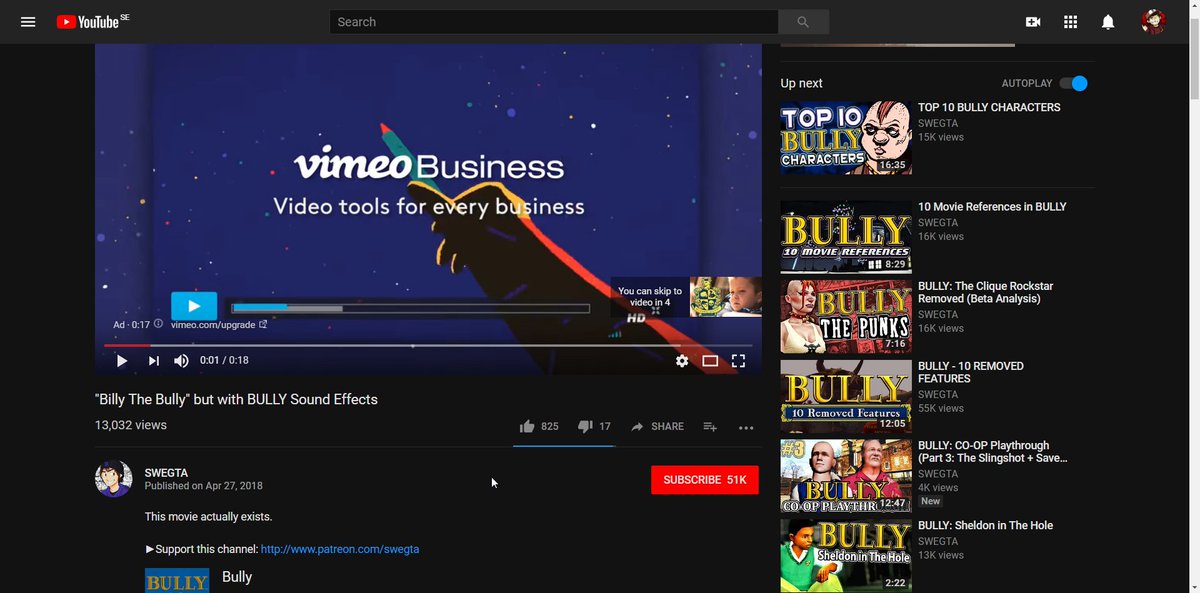Click the ad info icon next to Ad timer
1200x593 pixels.
click(x=158, y=324)
